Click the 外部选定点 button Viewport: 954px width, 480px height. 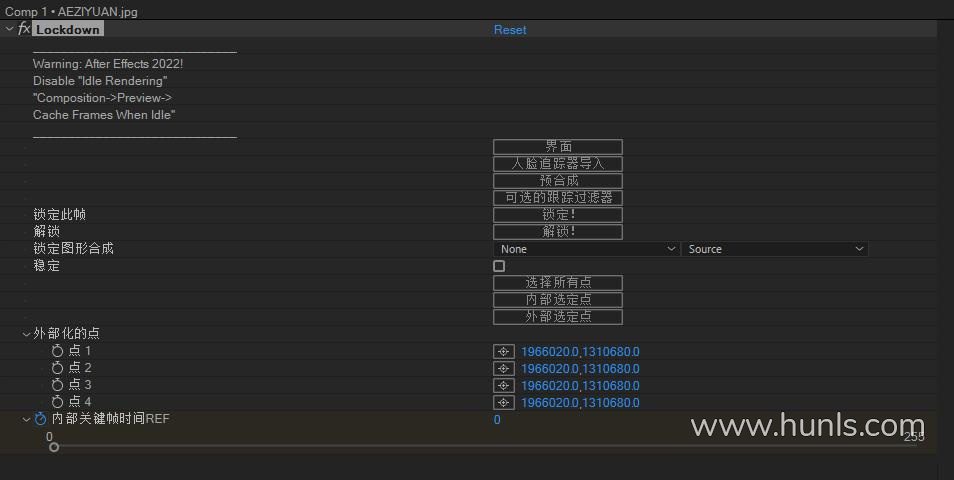[558, 317]
